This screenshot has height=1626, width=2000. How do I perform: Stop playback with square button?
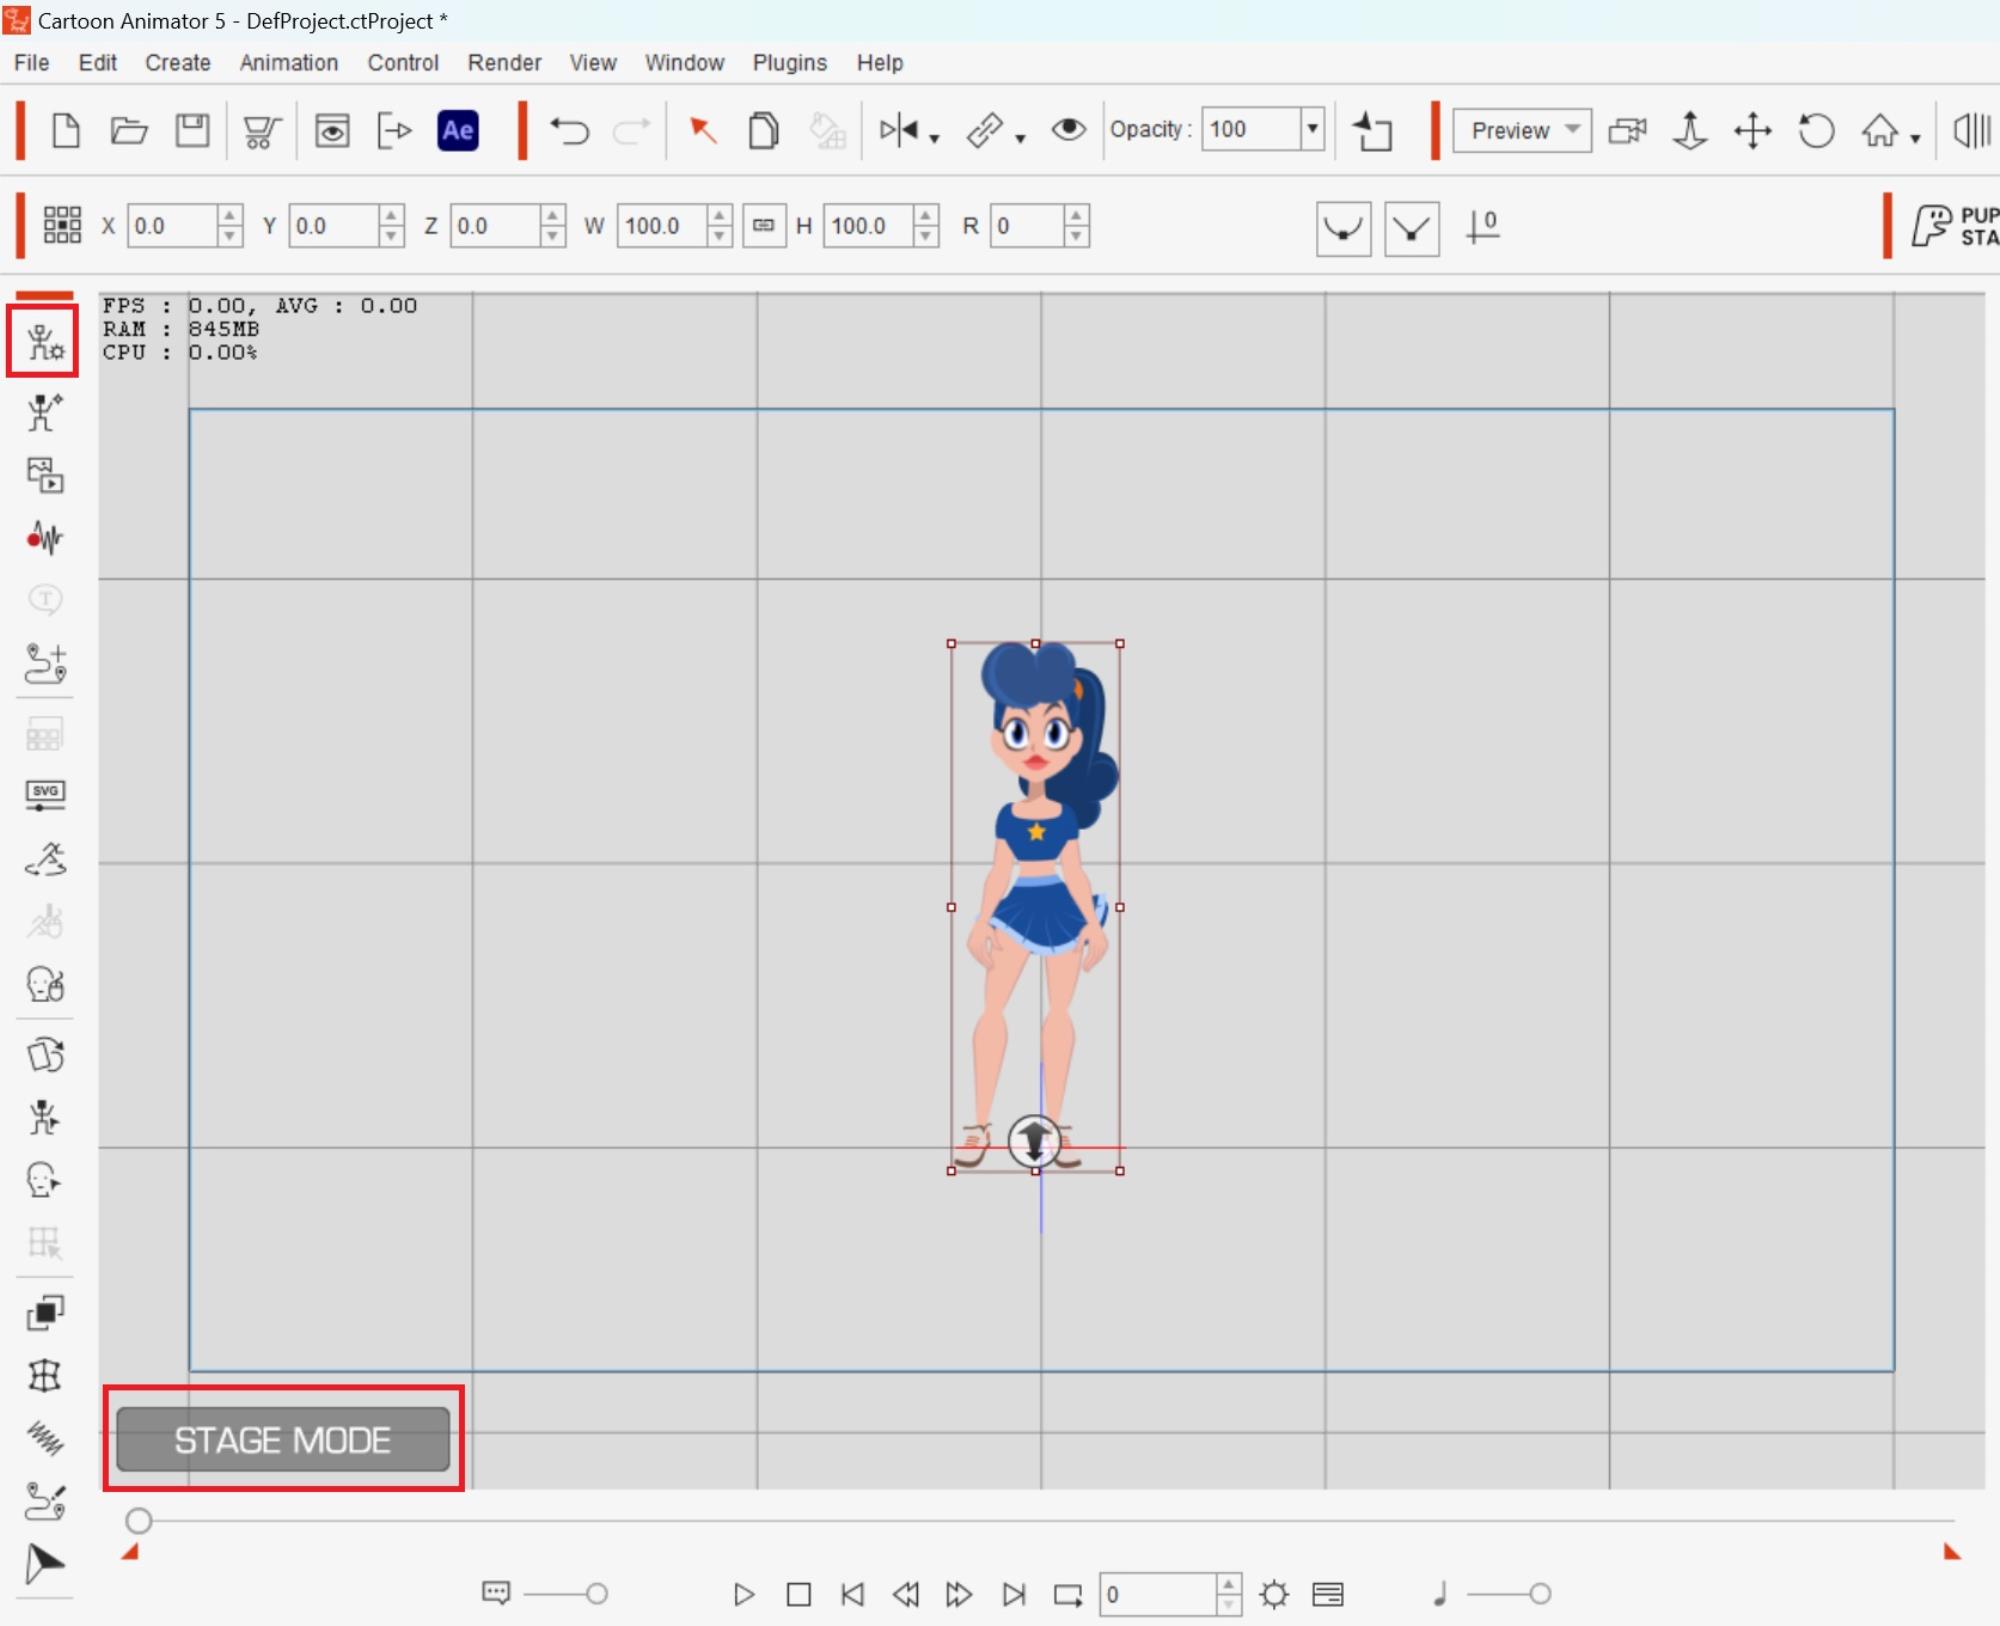click(x=798, y=1594)
